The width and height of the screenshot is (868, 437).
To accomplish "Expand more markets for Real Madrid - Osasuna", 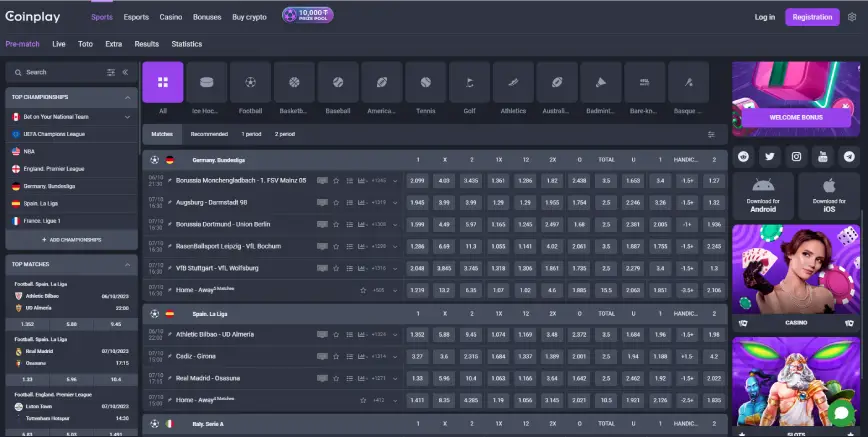I will (x=395, y=379).
